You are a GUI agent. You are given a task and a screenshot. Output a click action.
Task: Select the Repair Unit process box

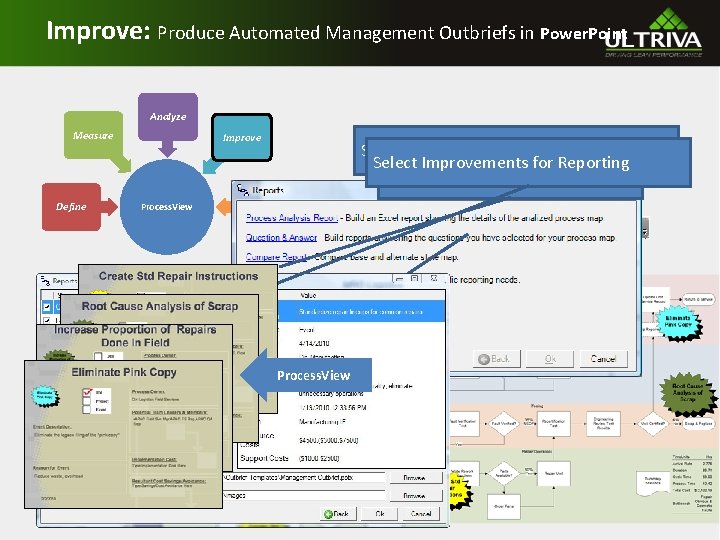click(554, 473)
